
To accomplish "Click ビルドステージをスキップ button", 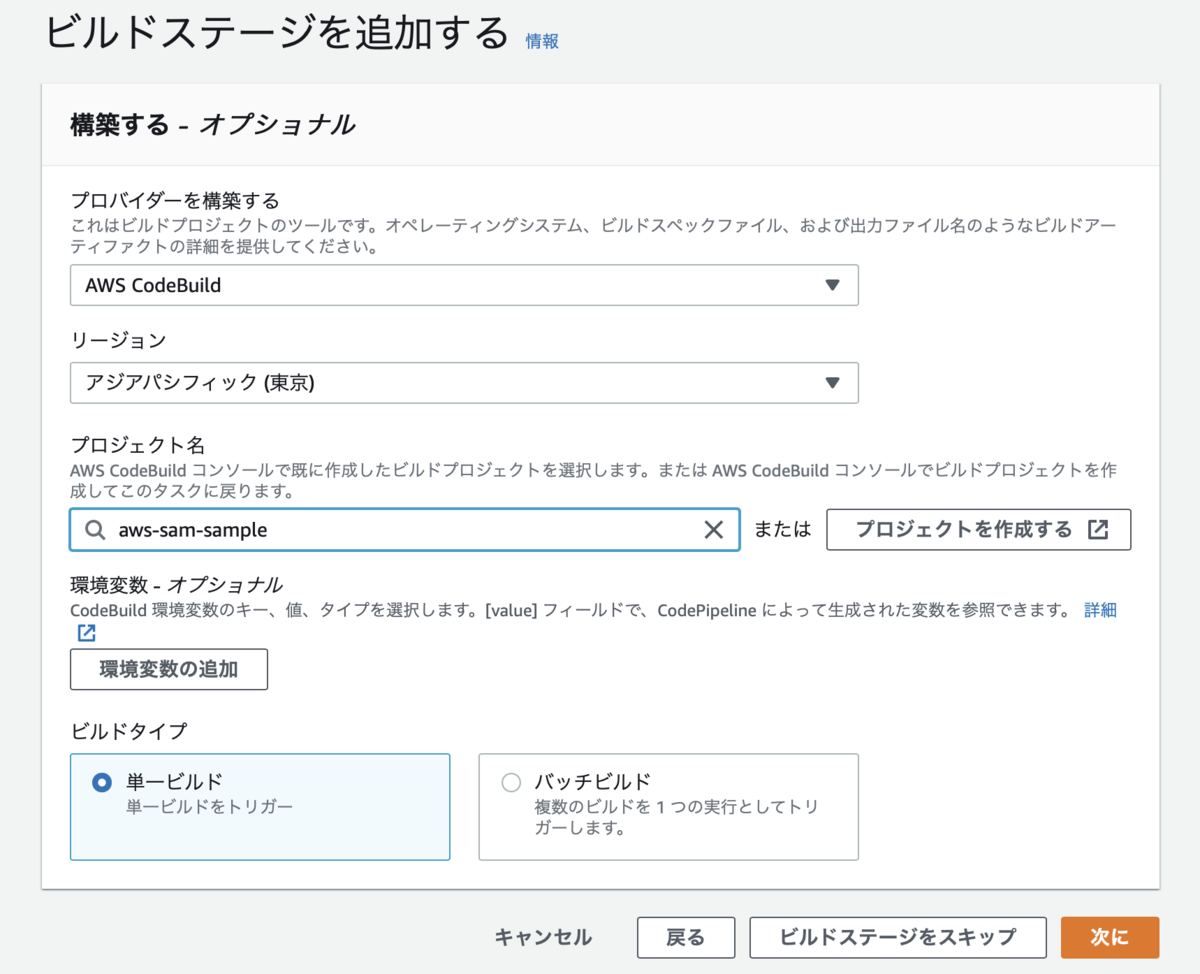I will click(x=897, y=937).
